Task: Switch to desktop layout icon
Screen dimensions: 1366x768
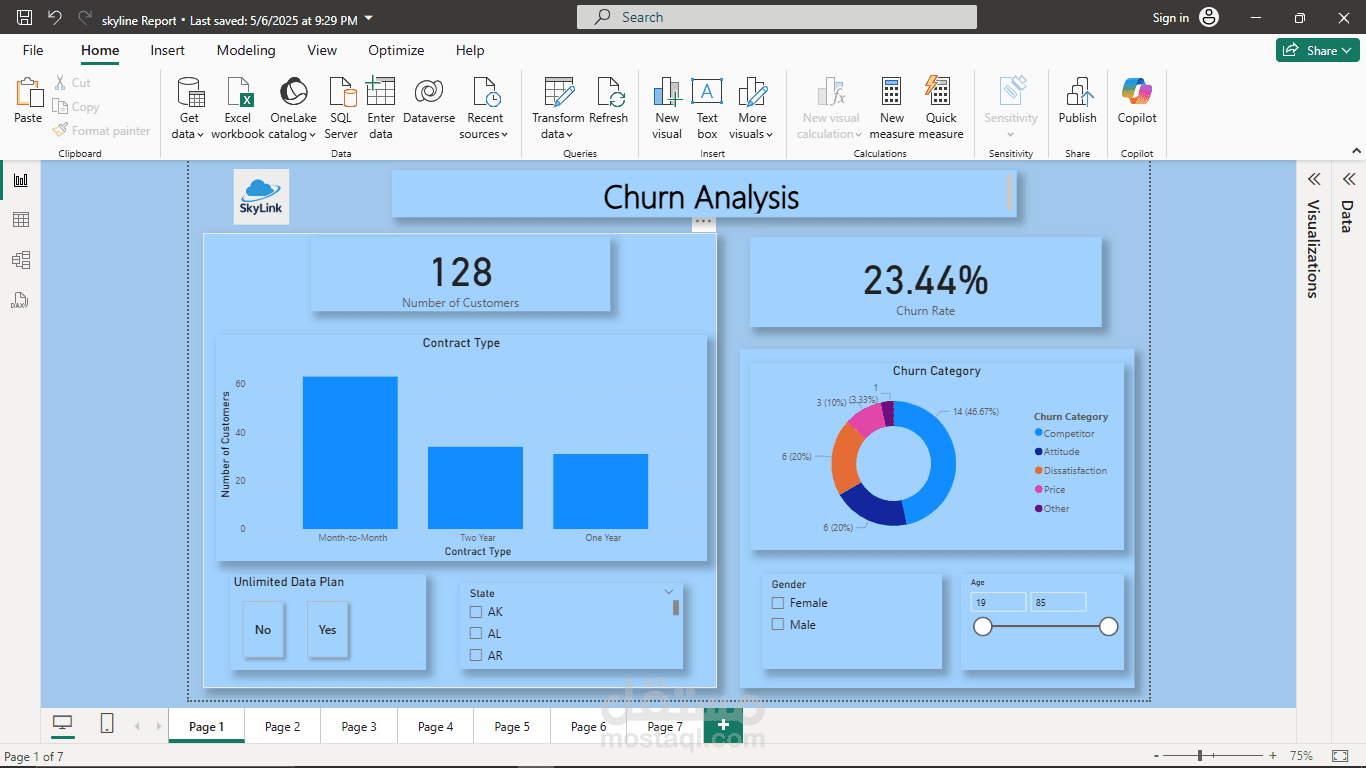Action: [63, 724]
